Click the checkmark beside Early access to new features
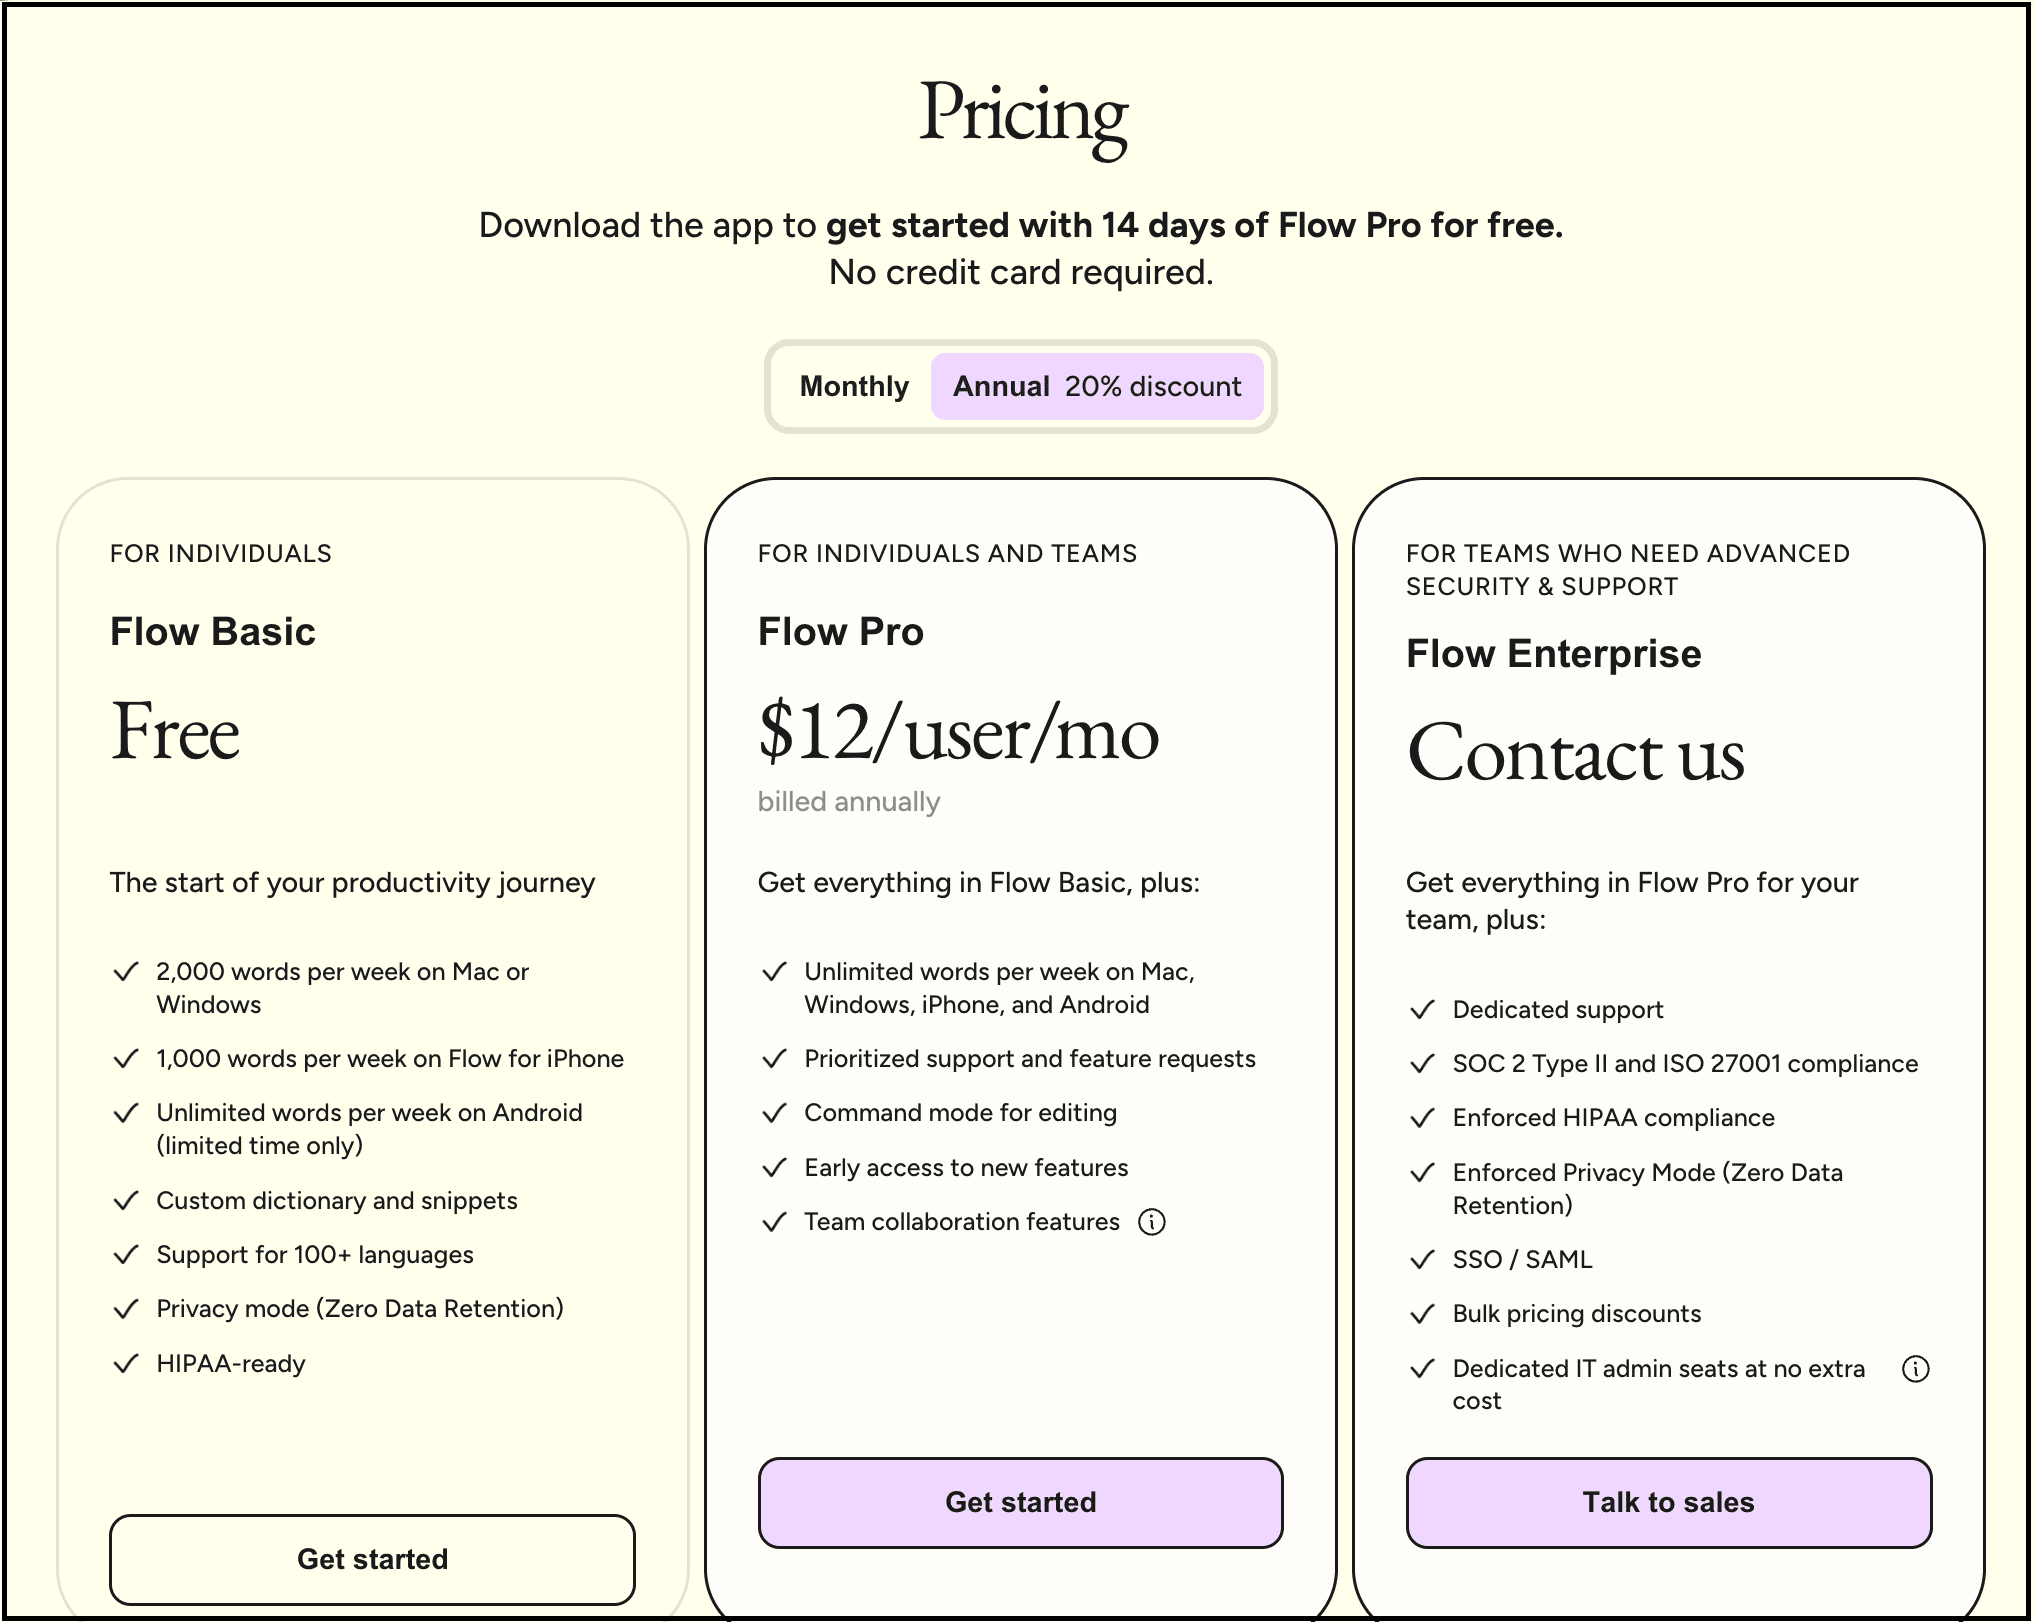The height and width of the screenshot is (1622, 2034). 774,1168
